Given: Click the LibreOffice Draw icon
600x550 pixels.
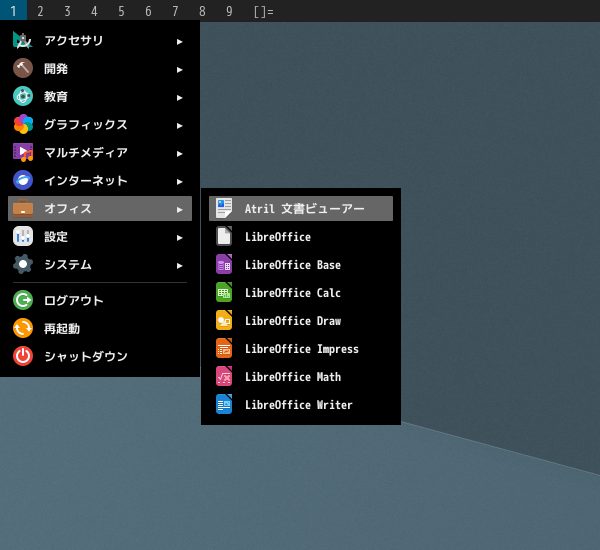Looking at the screenshot, I should click(x=224, y=320).
